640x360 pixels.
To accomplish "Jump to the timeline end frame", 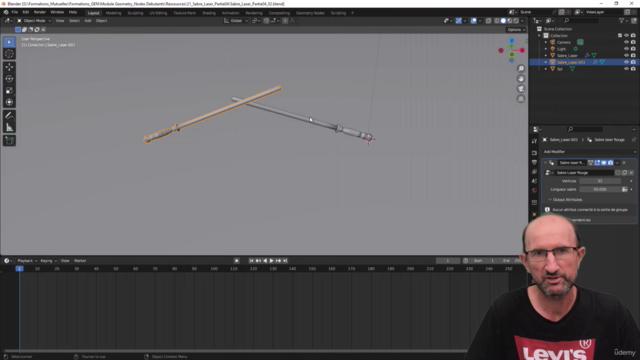I will (x=285, y=260).
